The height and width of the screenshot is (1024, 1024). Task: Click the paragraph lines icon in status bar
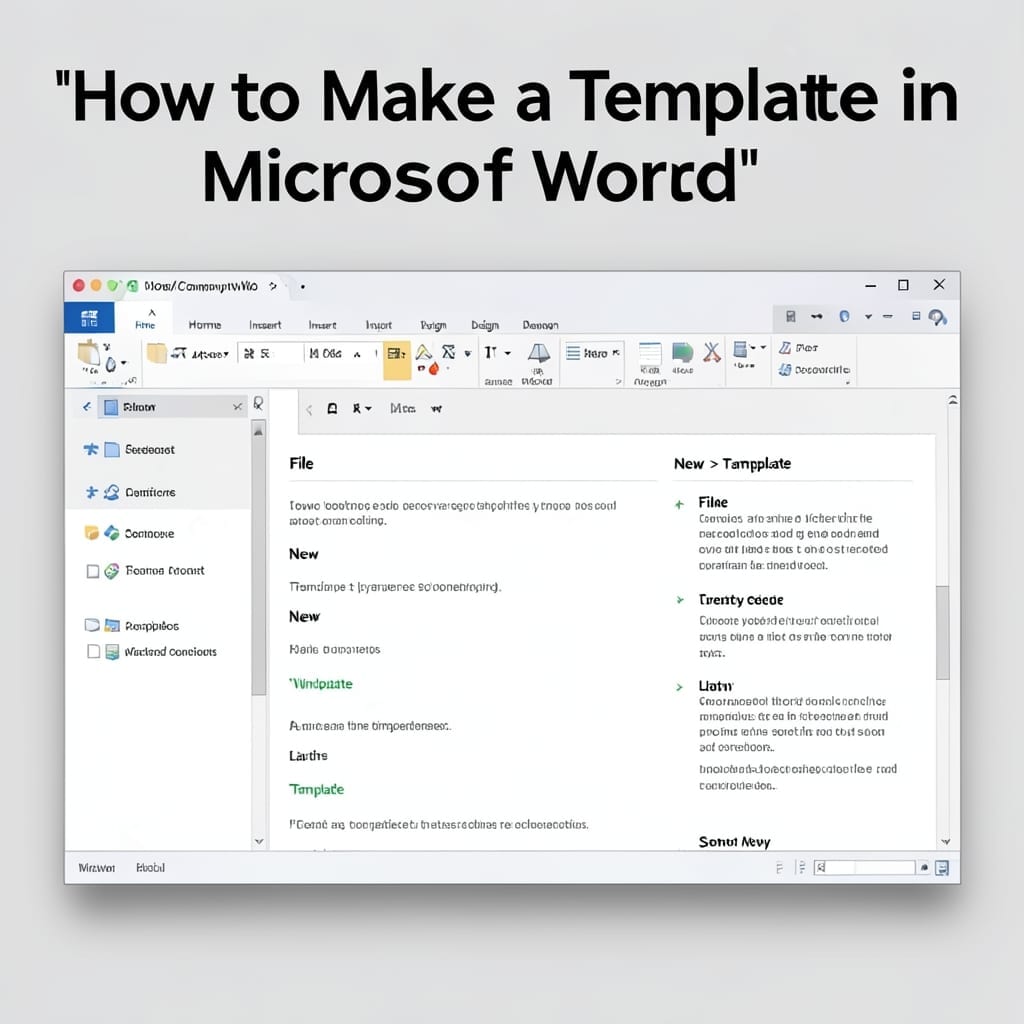[801, 867]
